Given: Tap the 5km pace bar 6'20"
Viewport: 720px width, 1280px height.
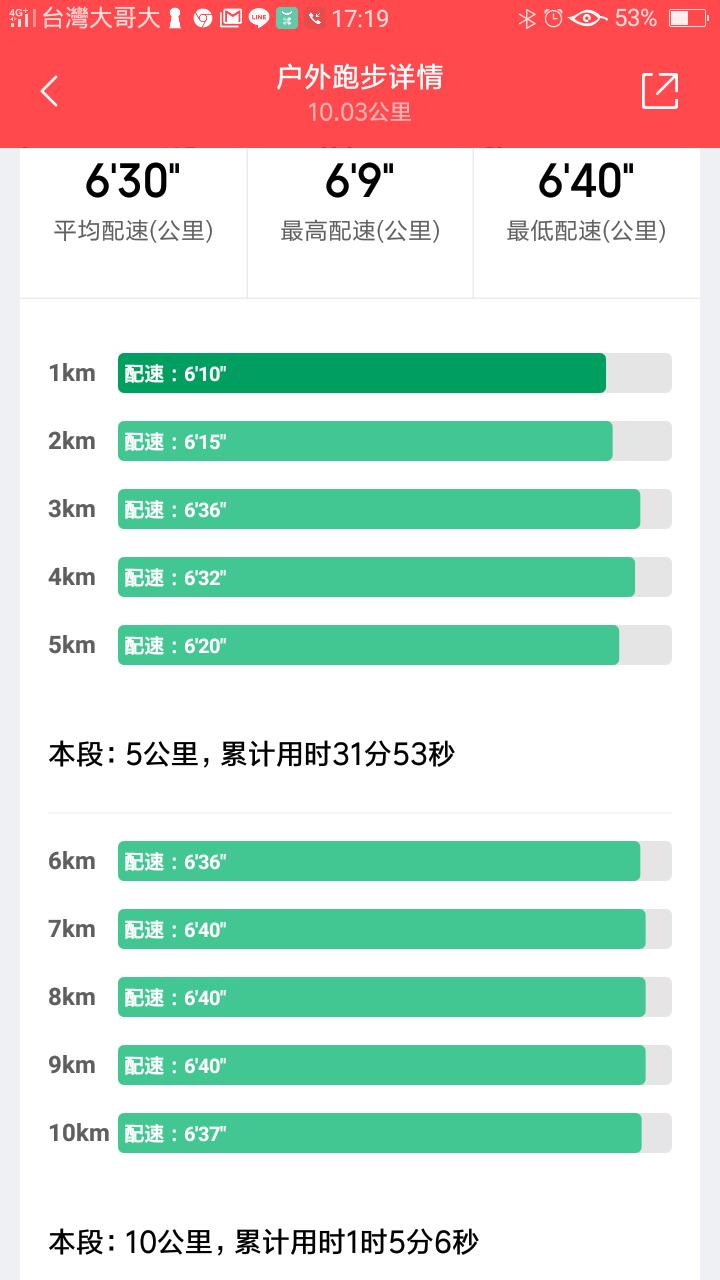Looking at the screenshot, I should 368,645.
